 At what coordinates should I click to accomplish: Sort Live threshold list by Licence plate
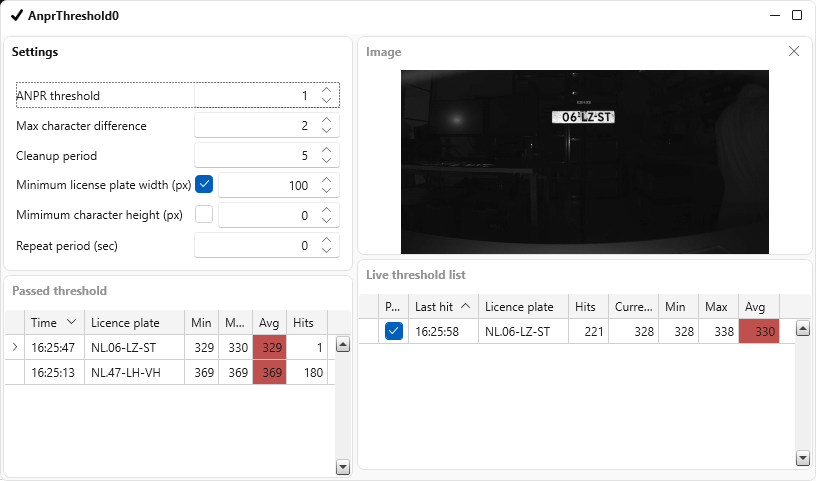tap(523, 307)
